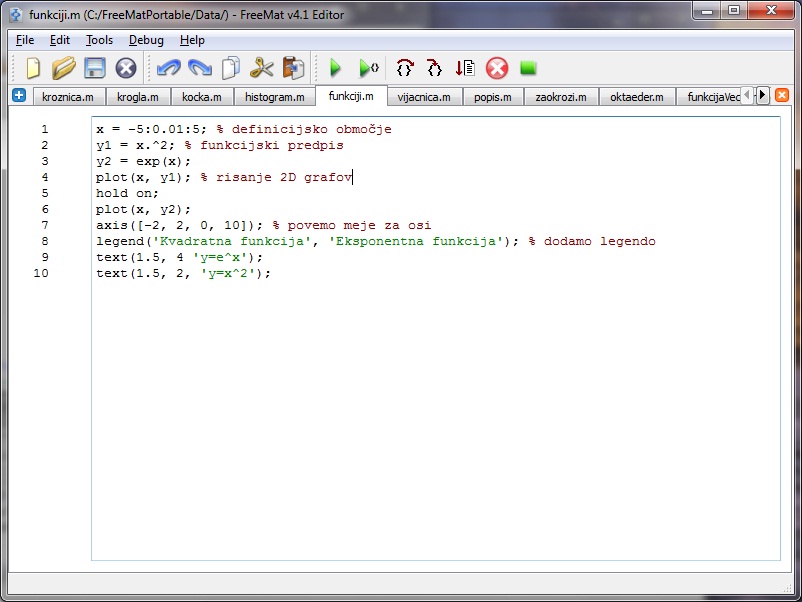Add a new tab with the plus button
The width and height of the screenshot is (802, 602).
(19, 95)
